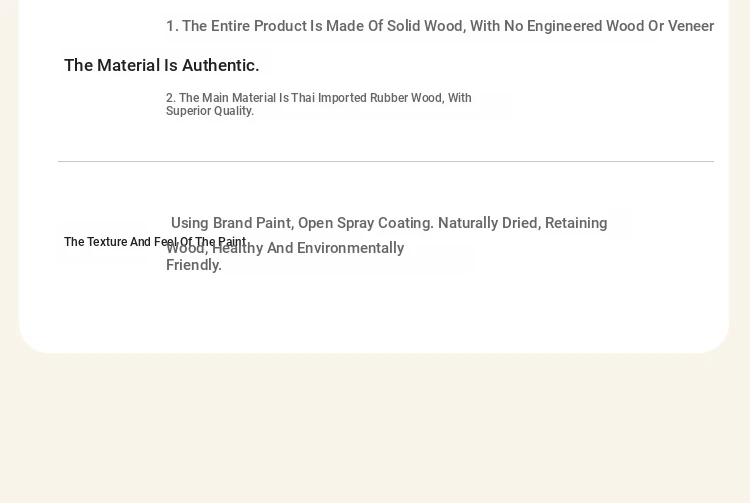750x503 pixels.
Task: Click the text 'Superior Quality.'
Action: pyautogui.click(x=210, y=111)
